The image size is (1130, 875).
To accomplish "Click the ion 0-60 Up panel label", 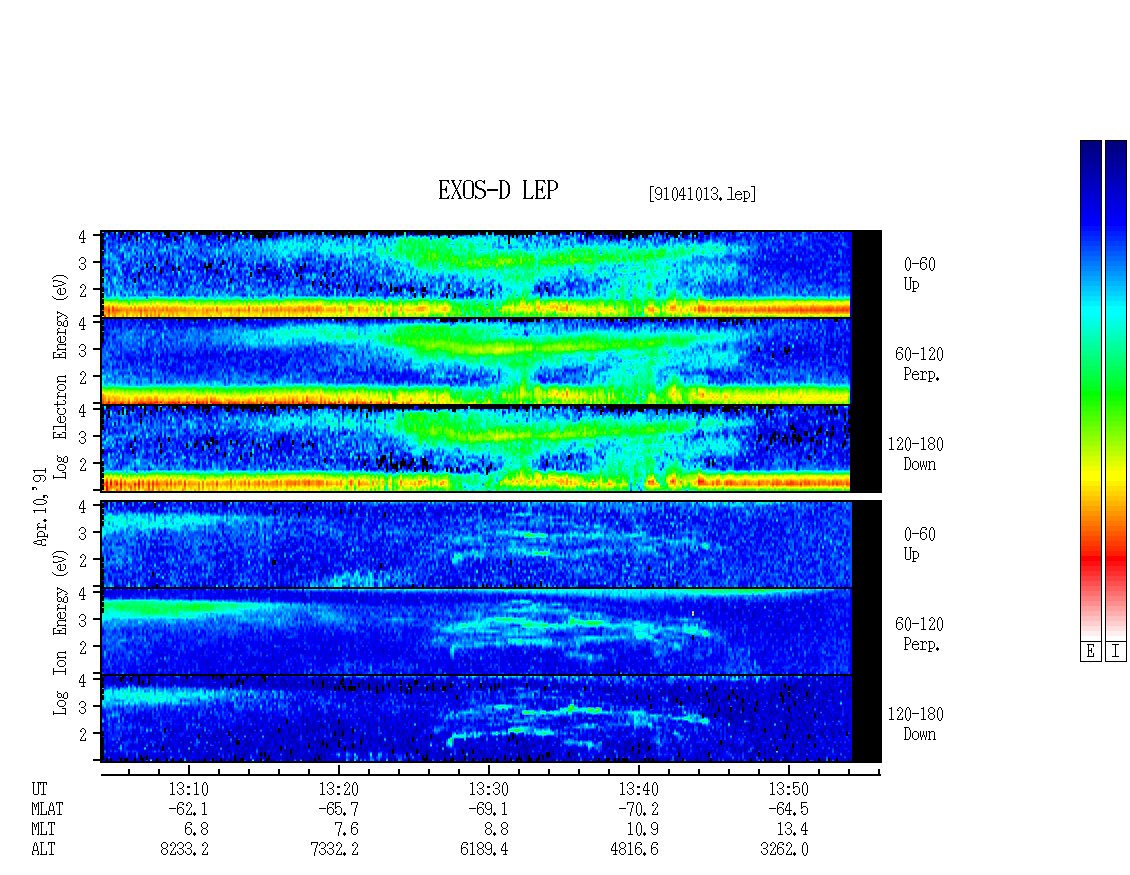I will tap(920, 544).
